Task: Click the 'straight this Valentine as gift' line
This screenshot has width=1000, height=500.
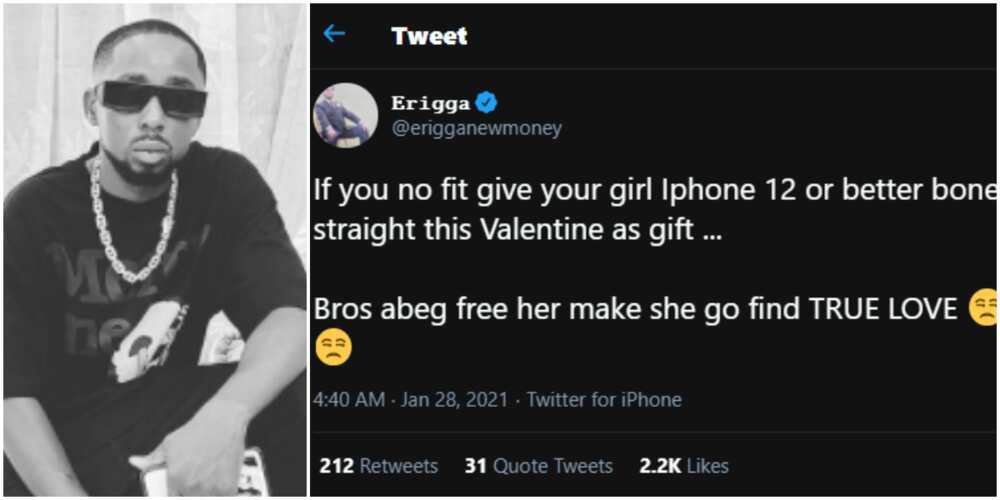Action: pos(517,230)
